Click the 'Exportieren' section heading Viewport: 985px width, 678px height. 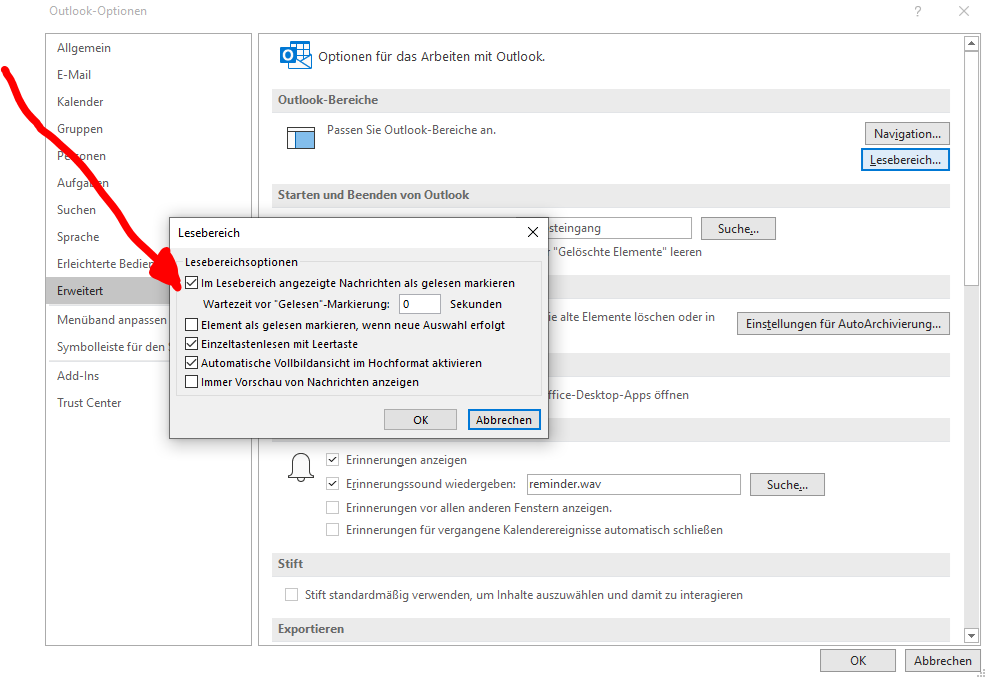tap(311, 629)
